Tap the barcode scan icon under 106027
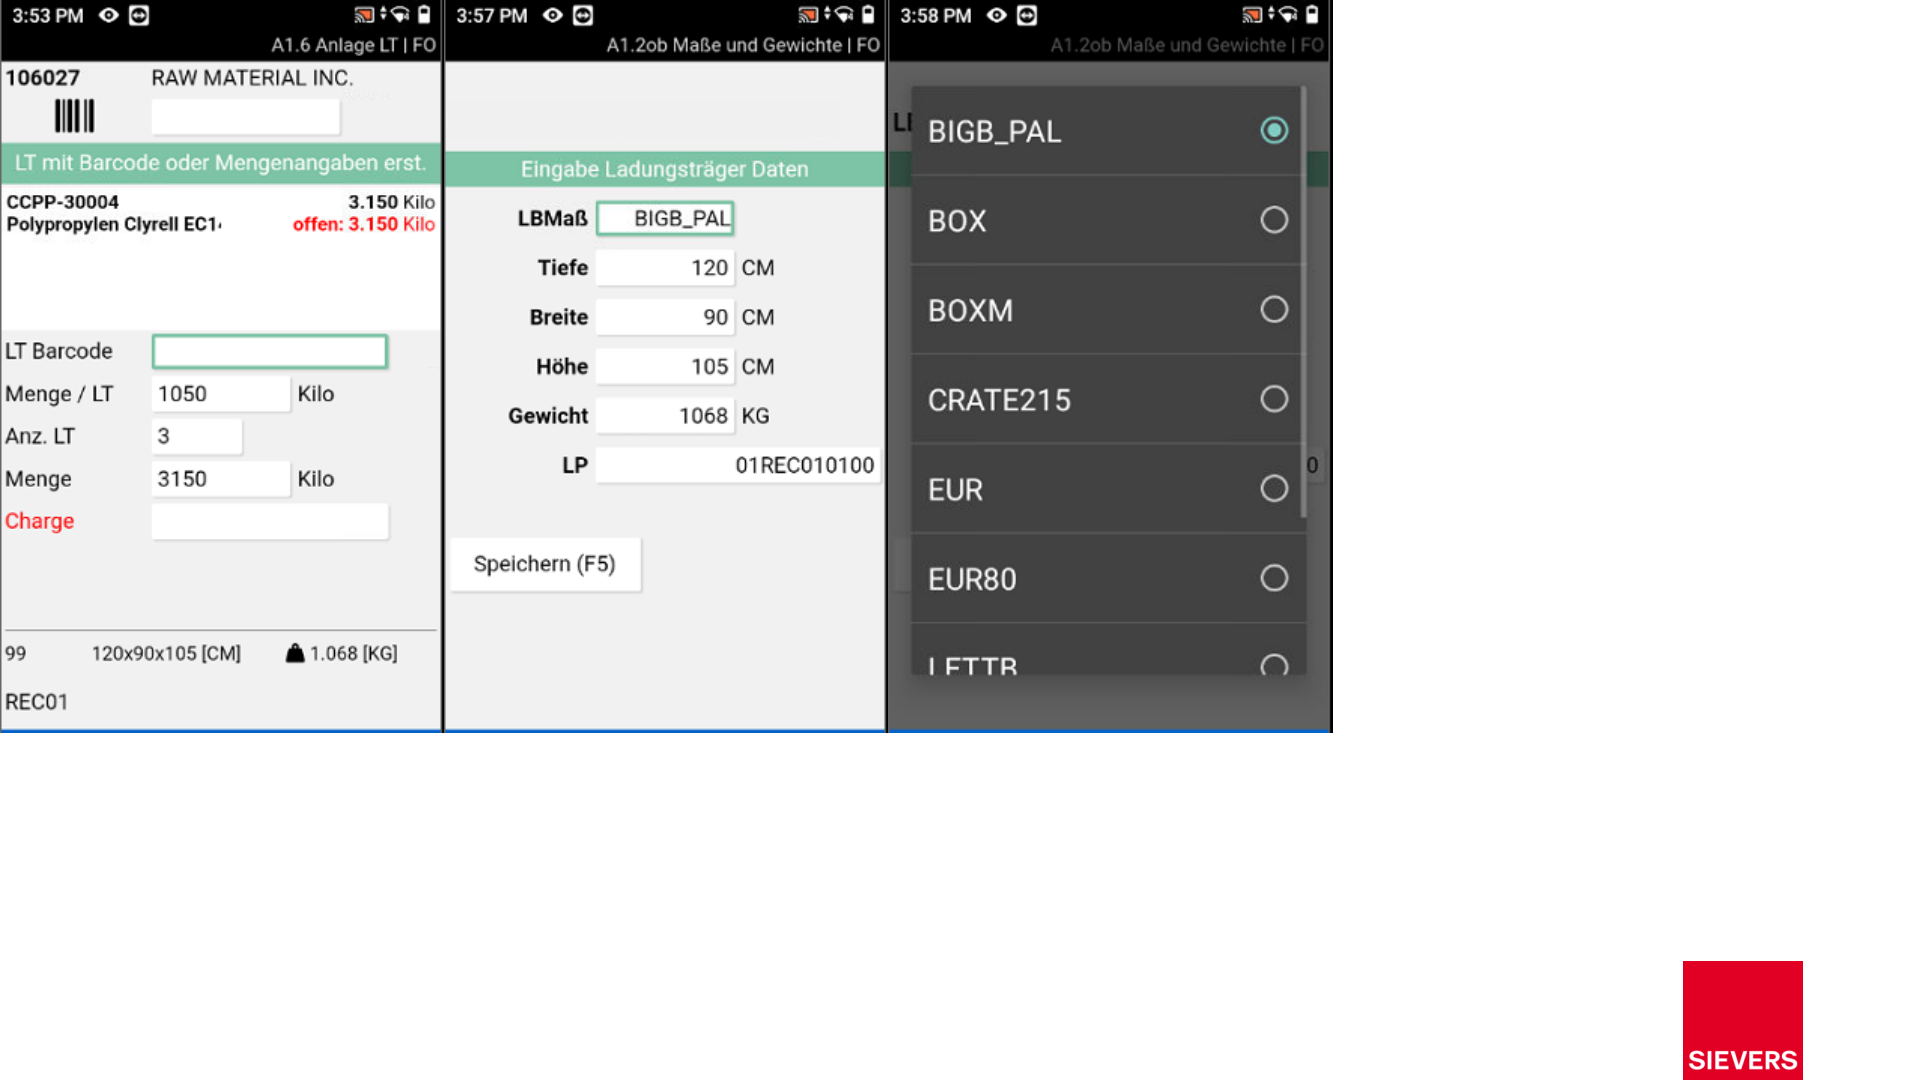1920x1080 pixels. 75,116
